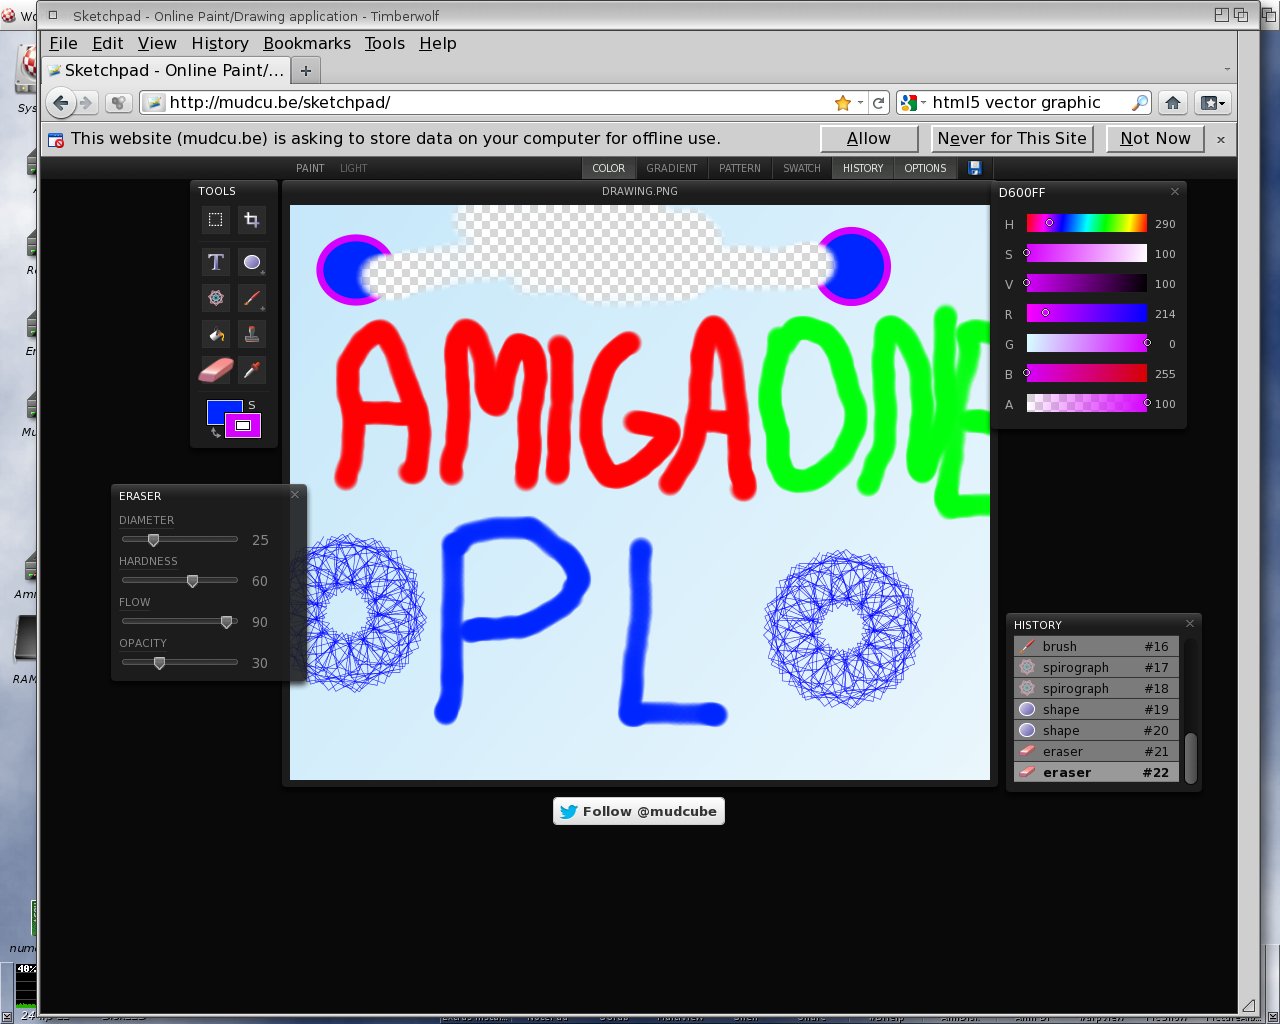This screenshot has height=1024, width=1280.
Task: Adjust the Alpha channel slider
Action: pos(1087,403)
